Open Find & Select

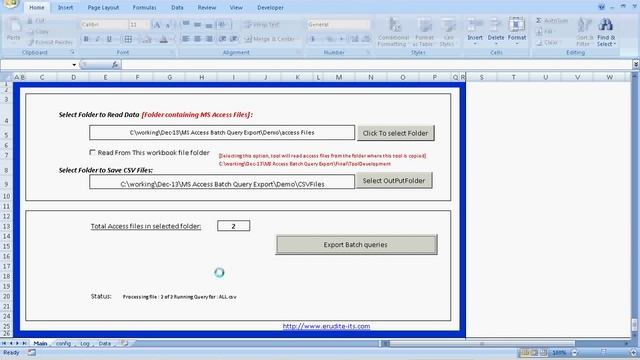(x=606, y=32)
